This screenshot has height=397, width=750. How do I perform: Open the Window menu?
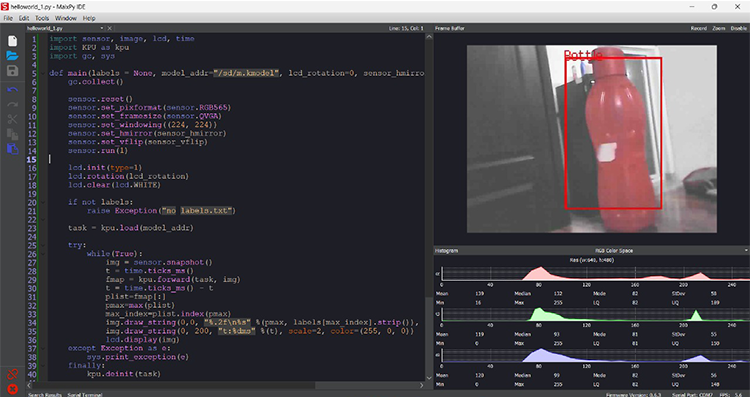coord(66,18)
